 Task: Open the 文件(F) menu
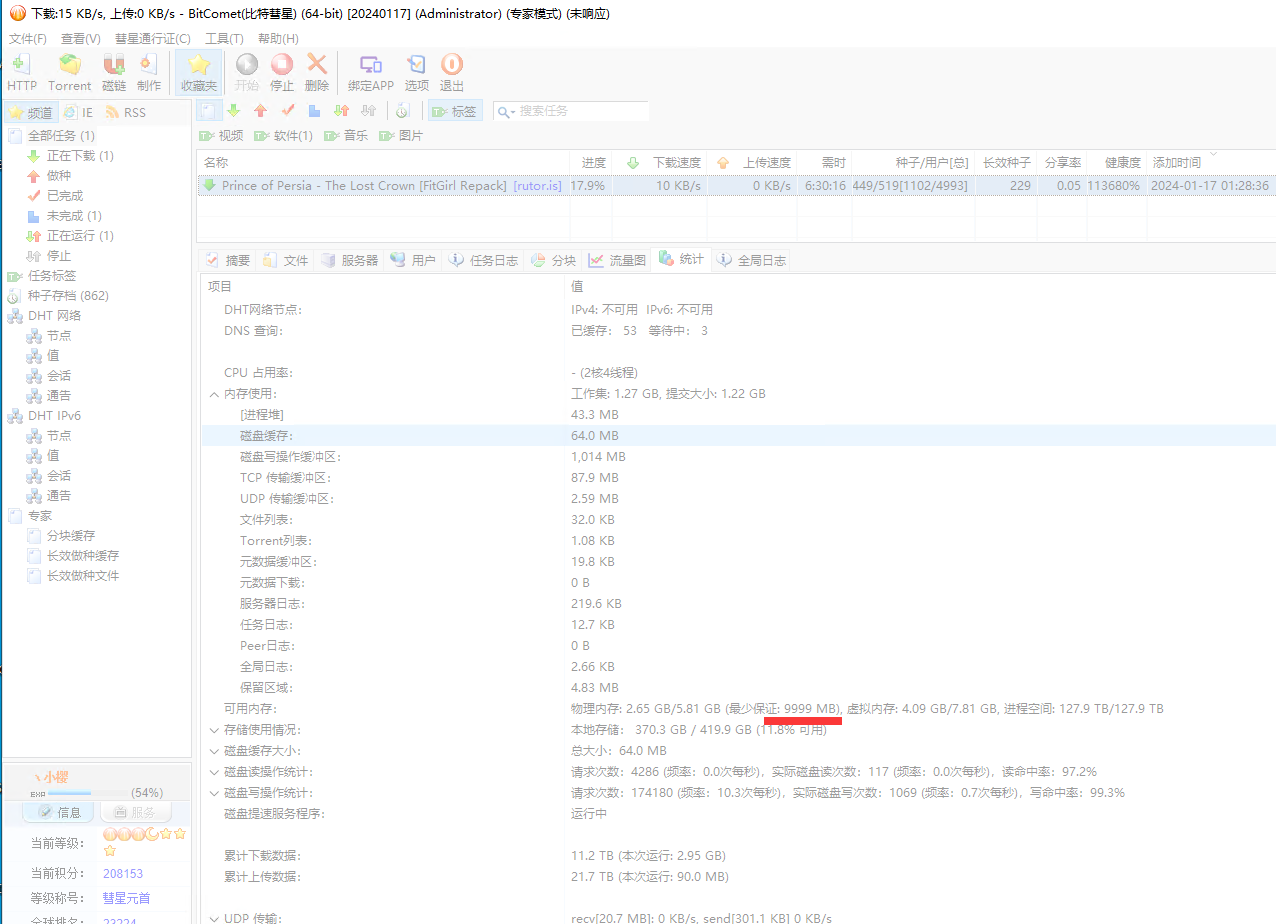(x=28, y=38)
